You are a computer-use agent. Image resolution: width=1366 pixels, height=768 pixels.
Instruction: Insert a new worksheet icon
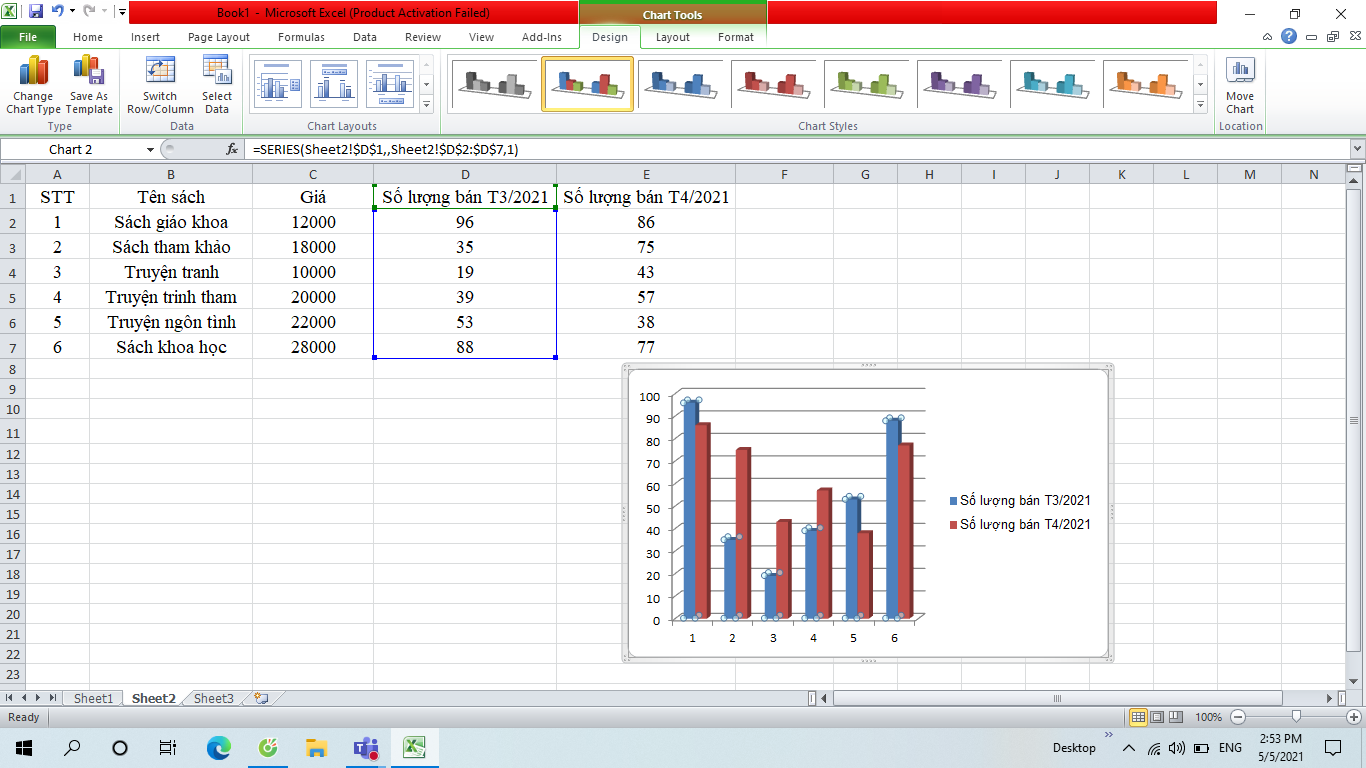tap(261, 698)
